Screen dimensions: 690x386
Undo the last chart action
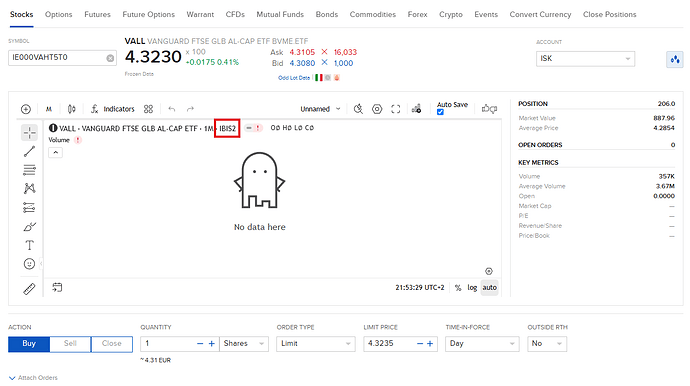pos(172,109)
